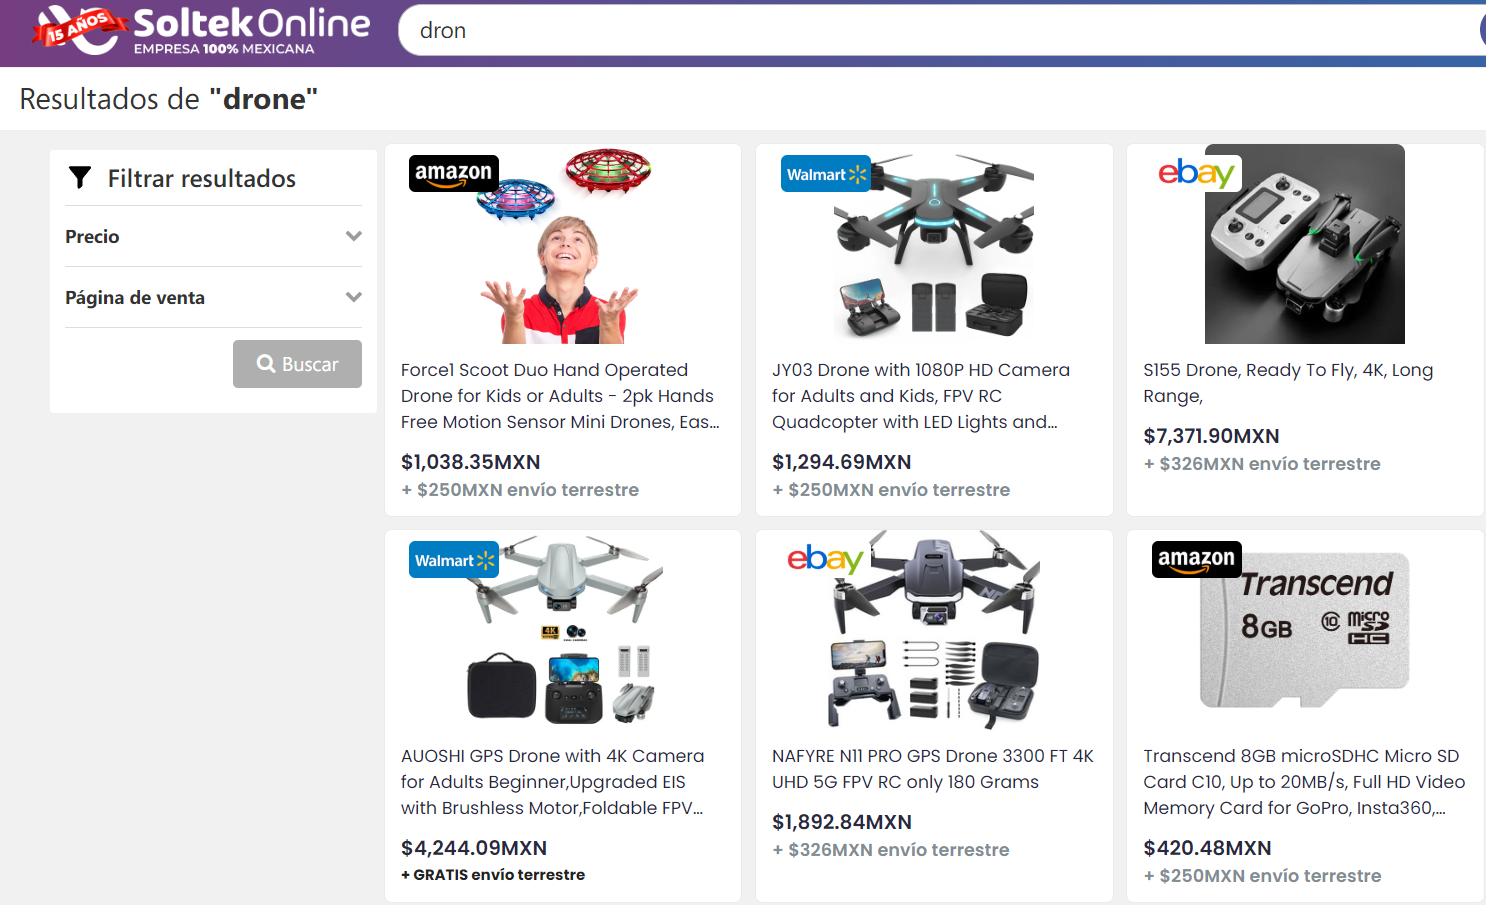Click the Amazon badge on Transcend card
1486x905 pixels.
pos(1197,559)
